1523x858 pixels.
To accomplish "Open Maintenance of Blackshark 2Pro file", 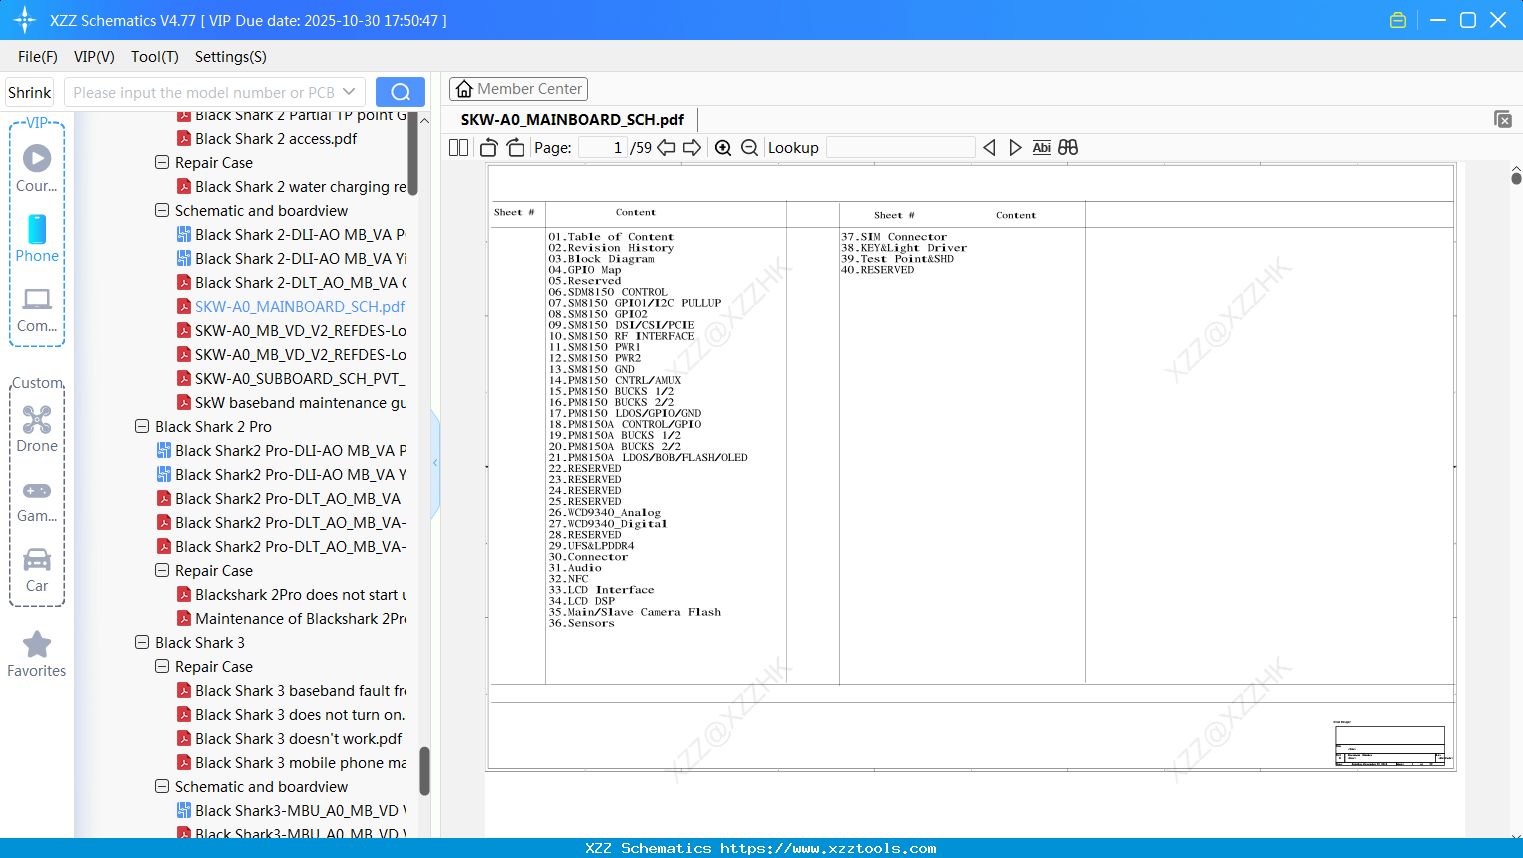I will (x=291, y=618).
